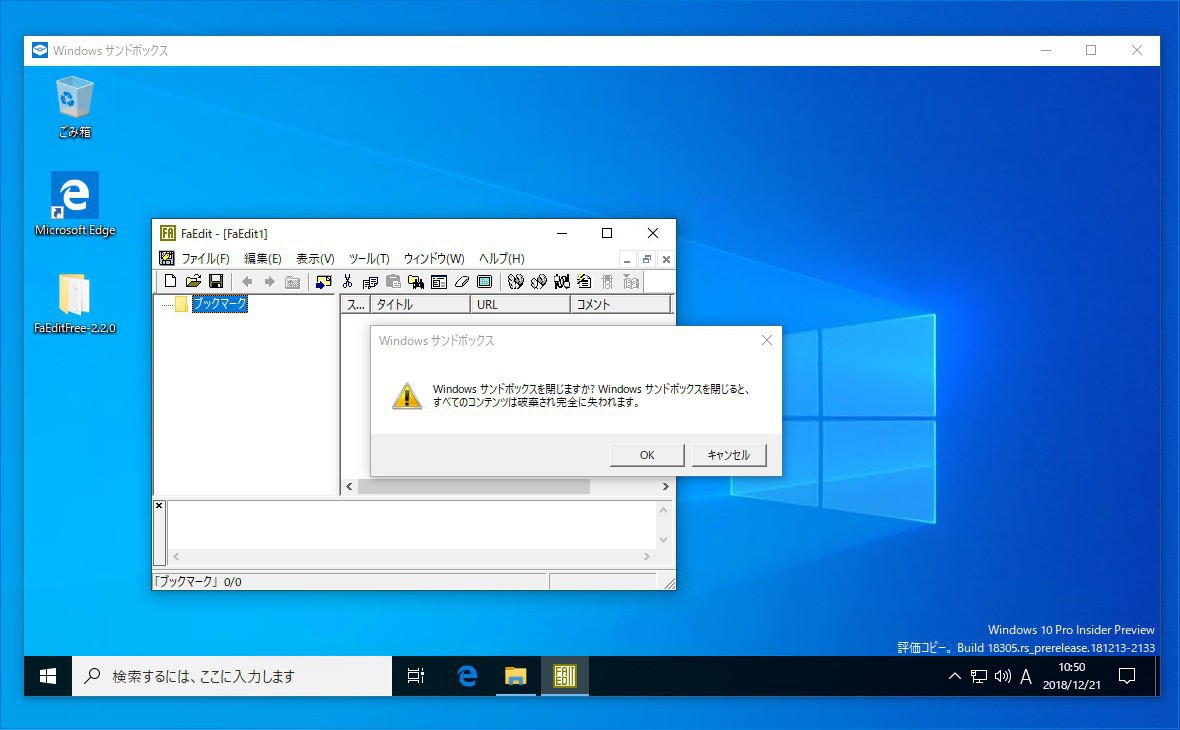Open the Windows Start menu
This screenshot has height=730, width=1180.
point(48,676)
